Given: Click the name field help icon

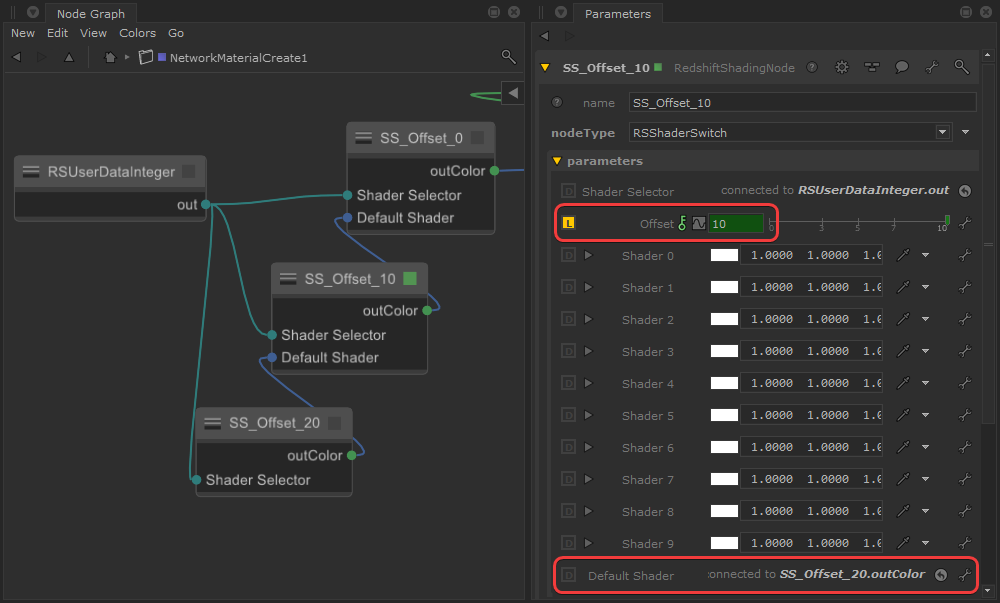Looking at the screenshot, I should coord(557,102).
